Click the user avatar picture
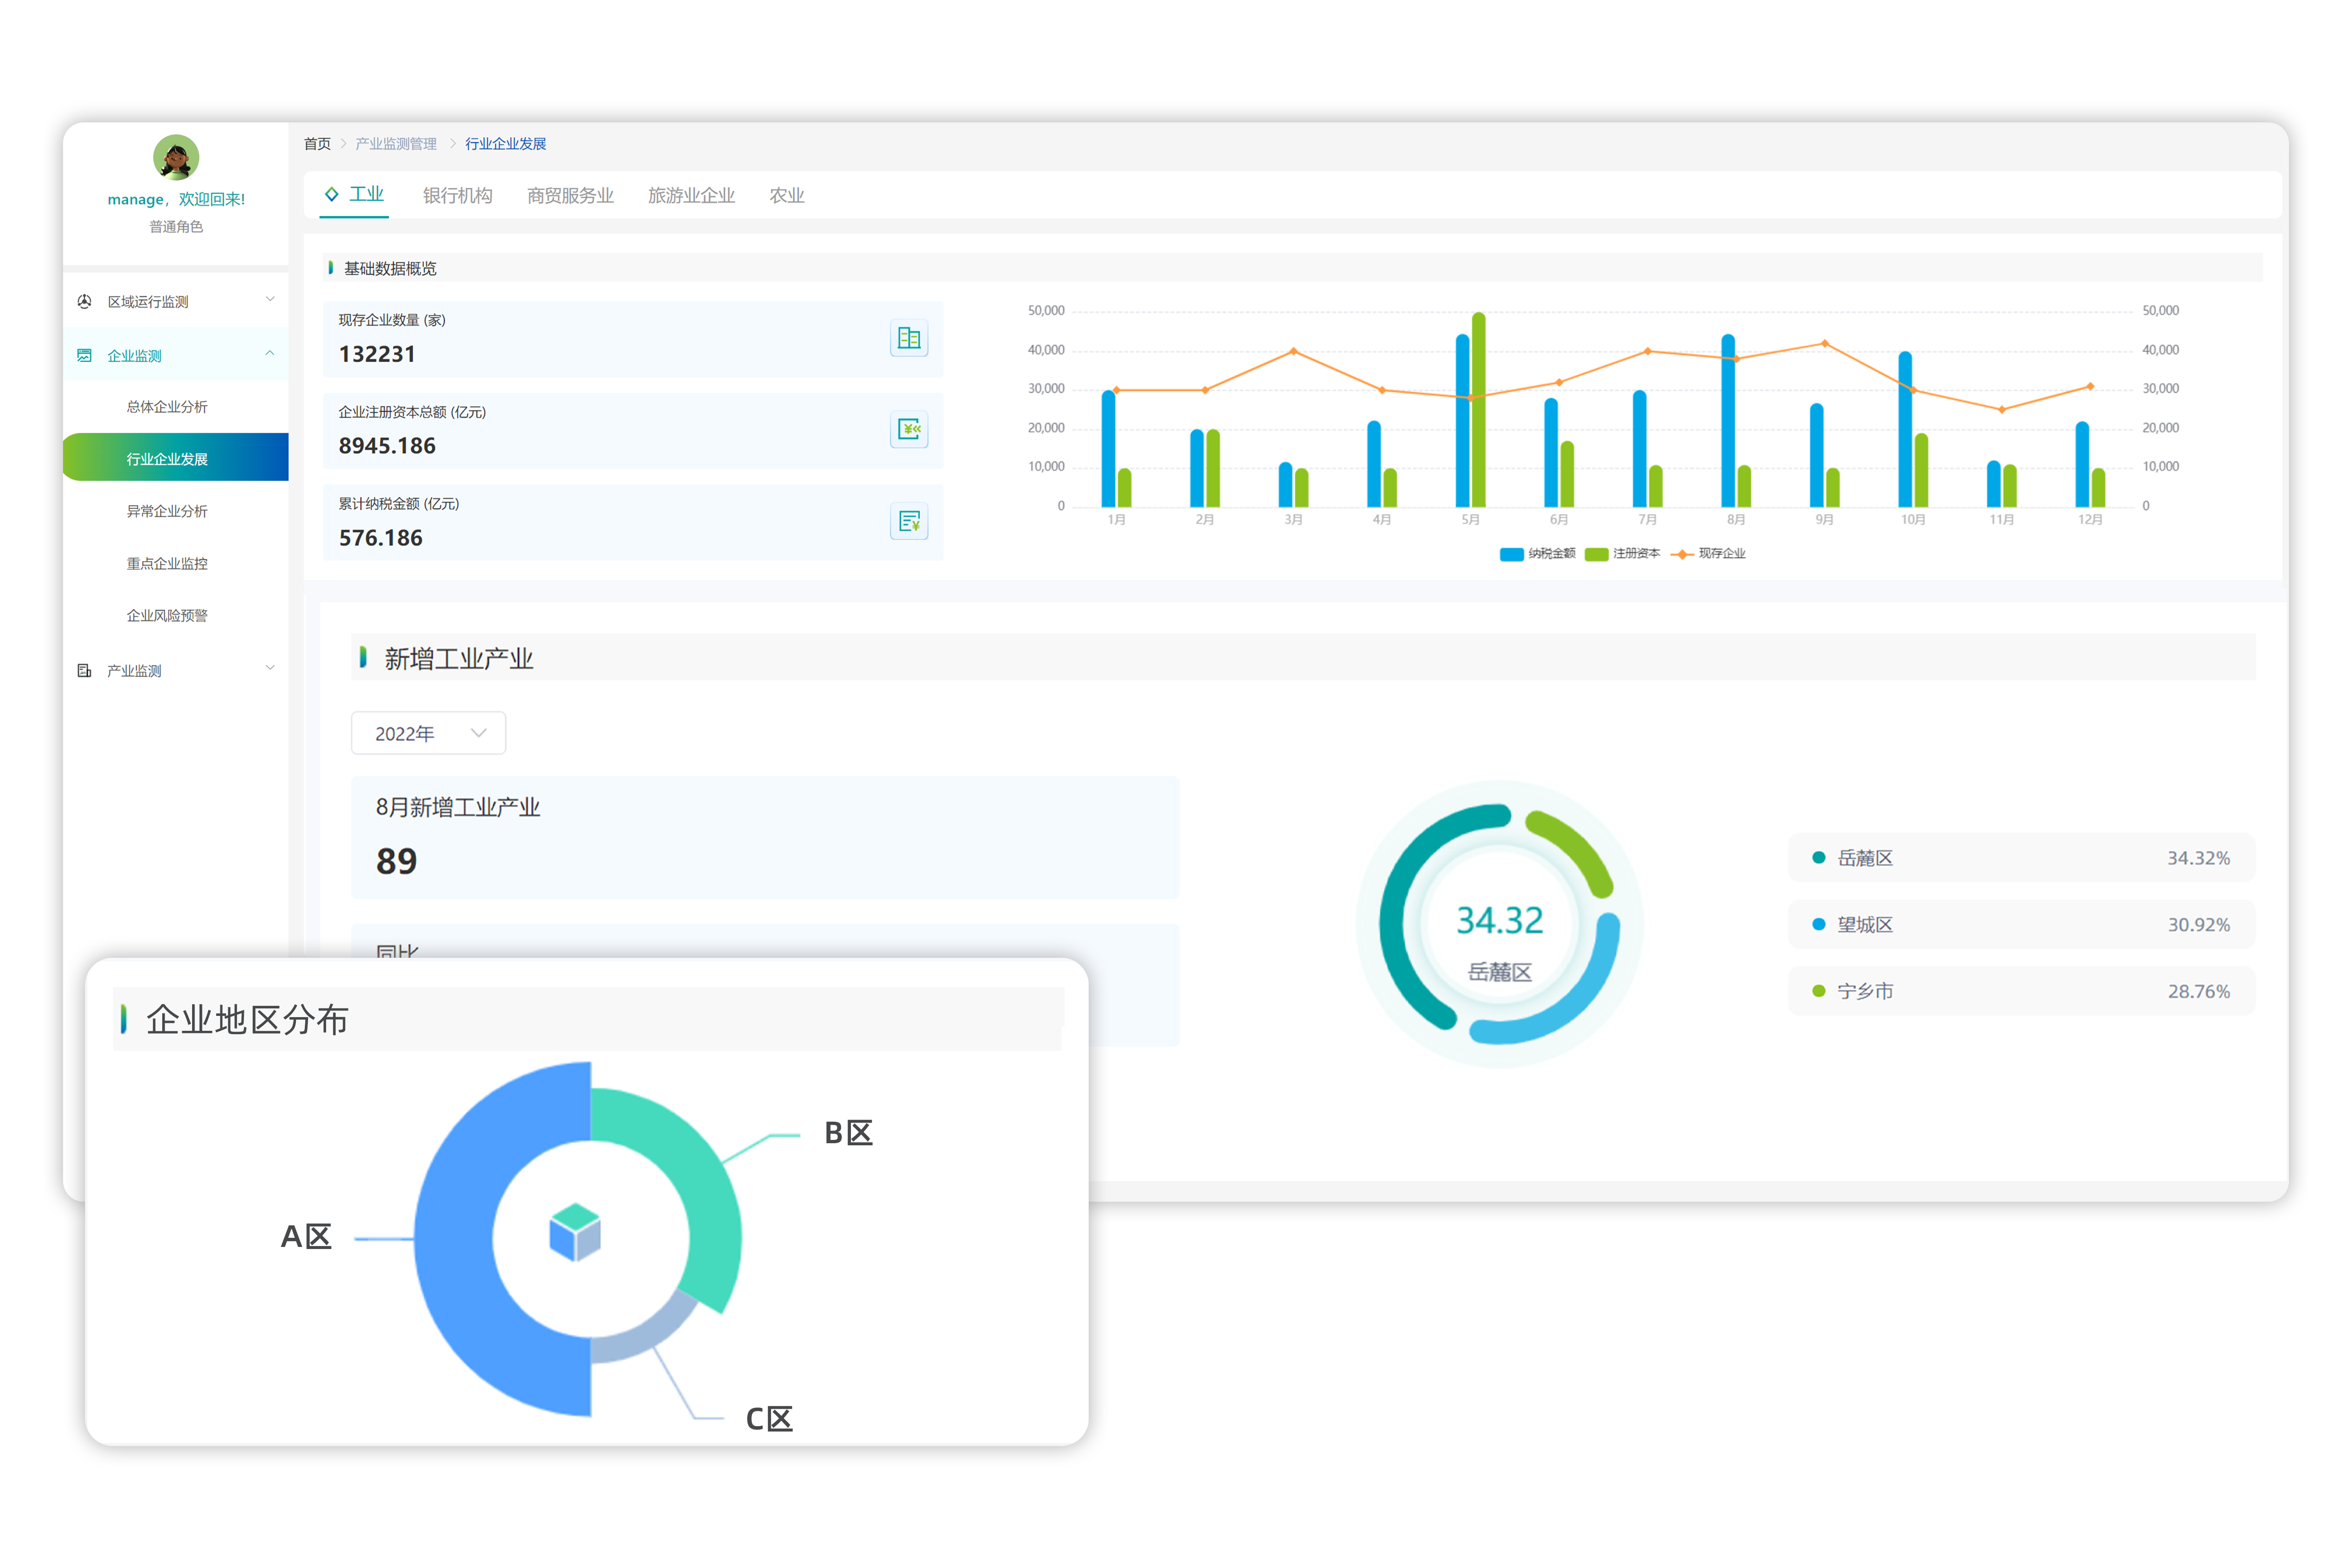This screenshot has height=1568, width=2352. pyautogui.click(x=176, y=157)
